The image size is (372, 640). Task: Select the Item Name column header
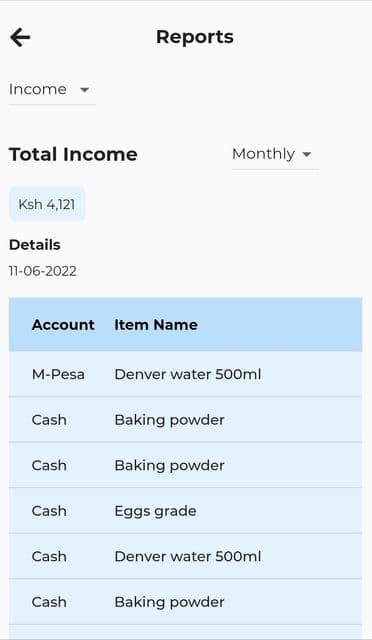[156, 325]
